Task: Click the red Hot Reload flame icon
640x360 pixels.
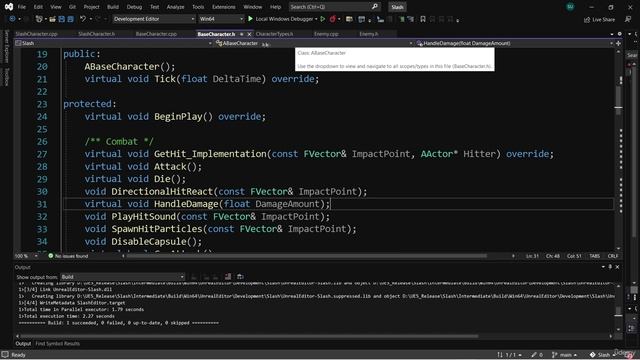Action: [333, 19]
